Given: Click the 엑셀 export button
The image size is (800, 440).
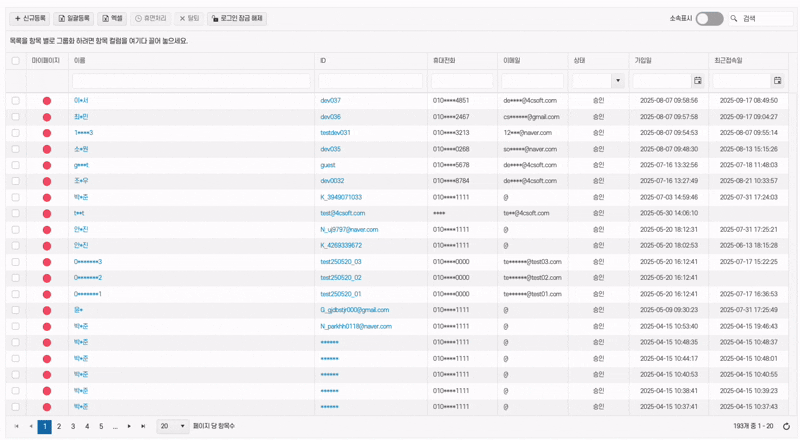Looking at the screenshot, I should tap(113, 18).
